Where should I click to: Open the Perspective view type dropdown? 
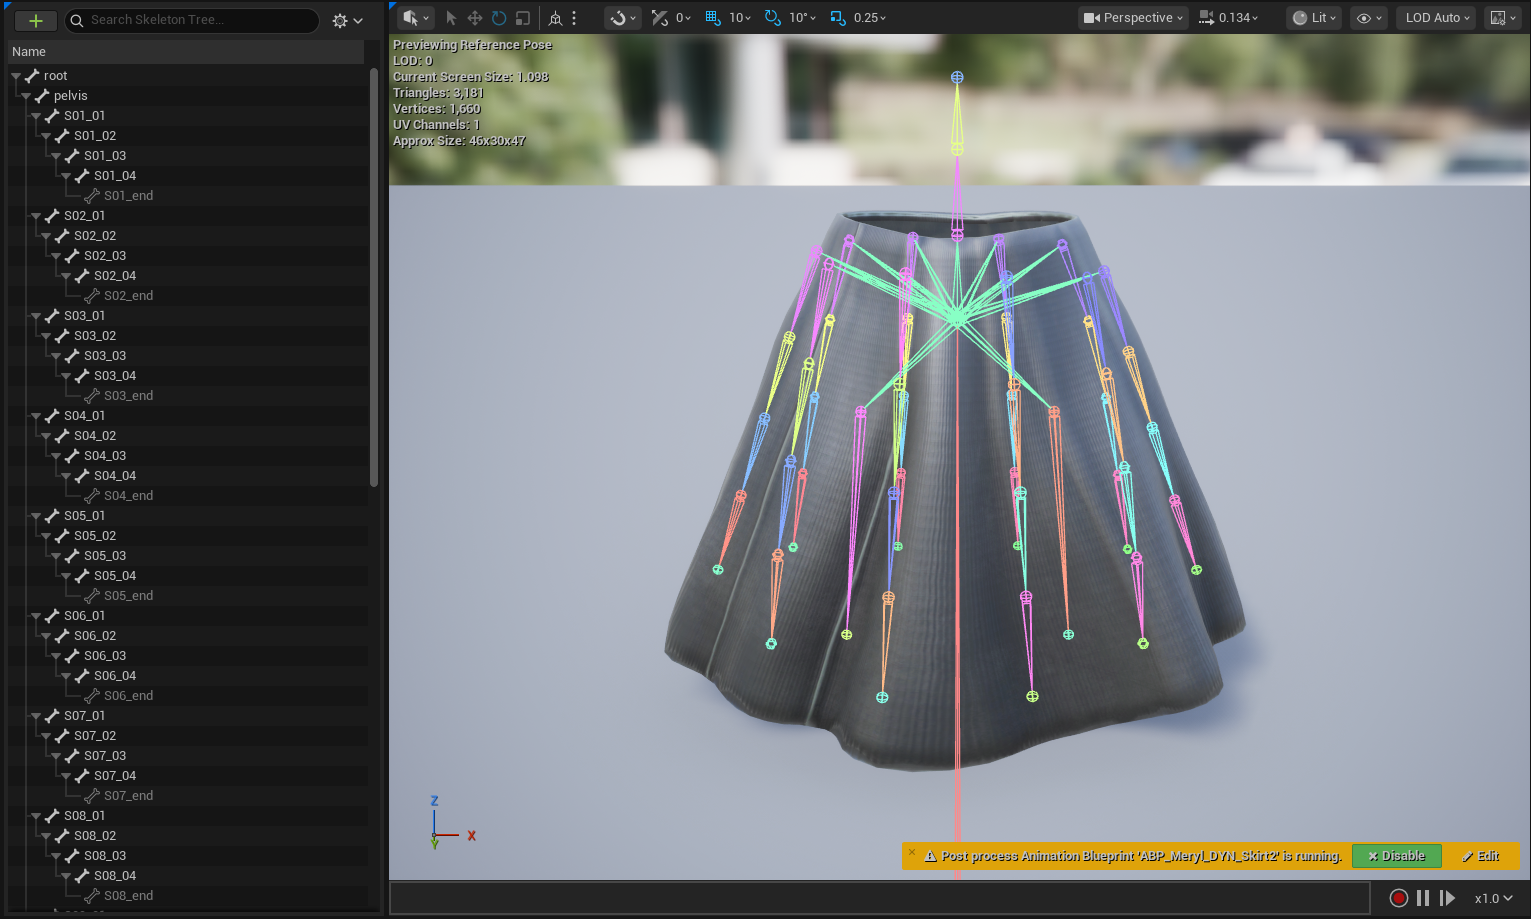pyautogui.click(x=1133, y=18)
